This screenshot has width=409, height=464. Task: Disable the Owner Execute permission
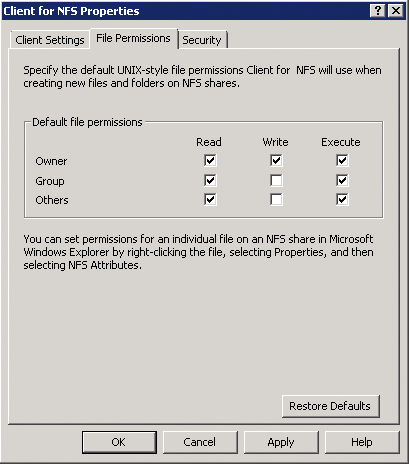[342, 161]
